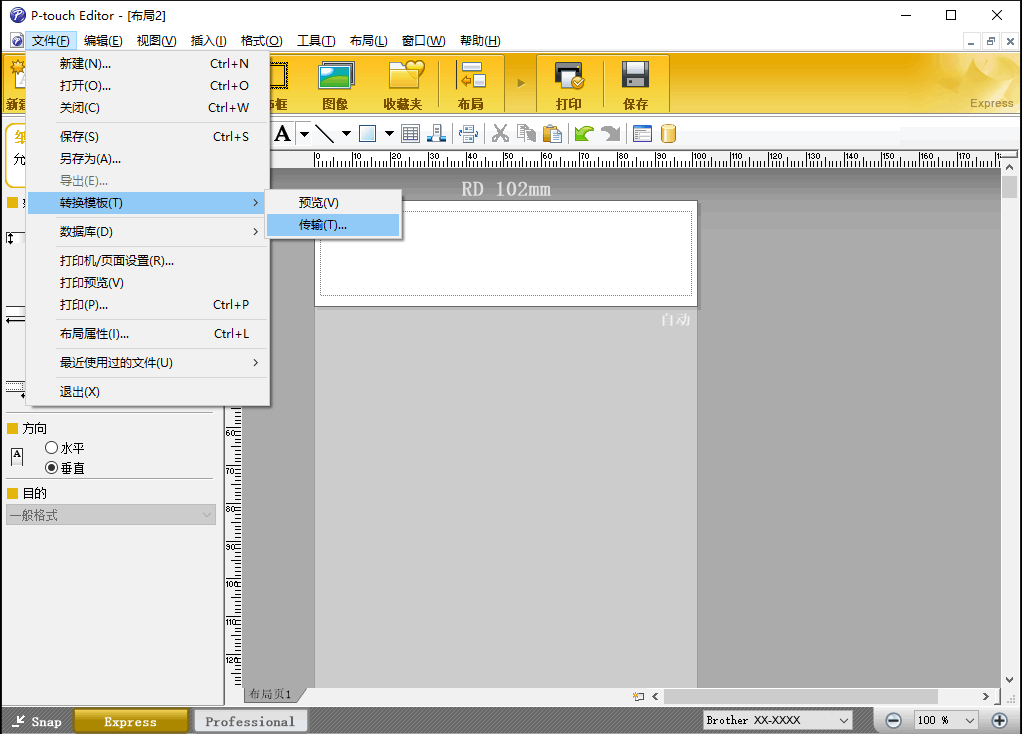Select the 布局页1 page tab
The height and width of the screenshot is (734, 1022).
click(x=270, y=694)
